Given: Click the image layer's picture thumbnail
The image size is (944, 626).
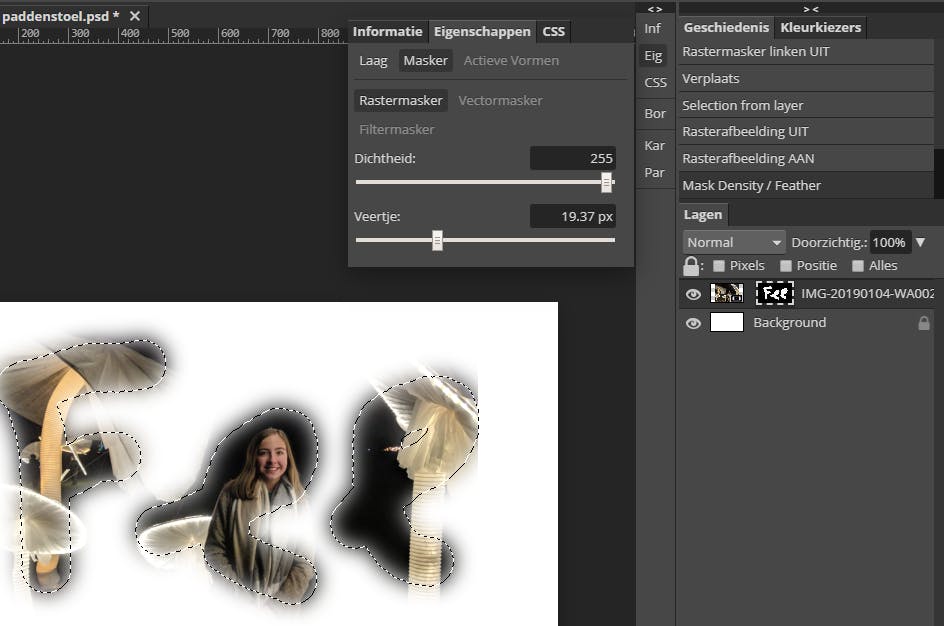Looking at the screenshot, I should tap(727, 293).
